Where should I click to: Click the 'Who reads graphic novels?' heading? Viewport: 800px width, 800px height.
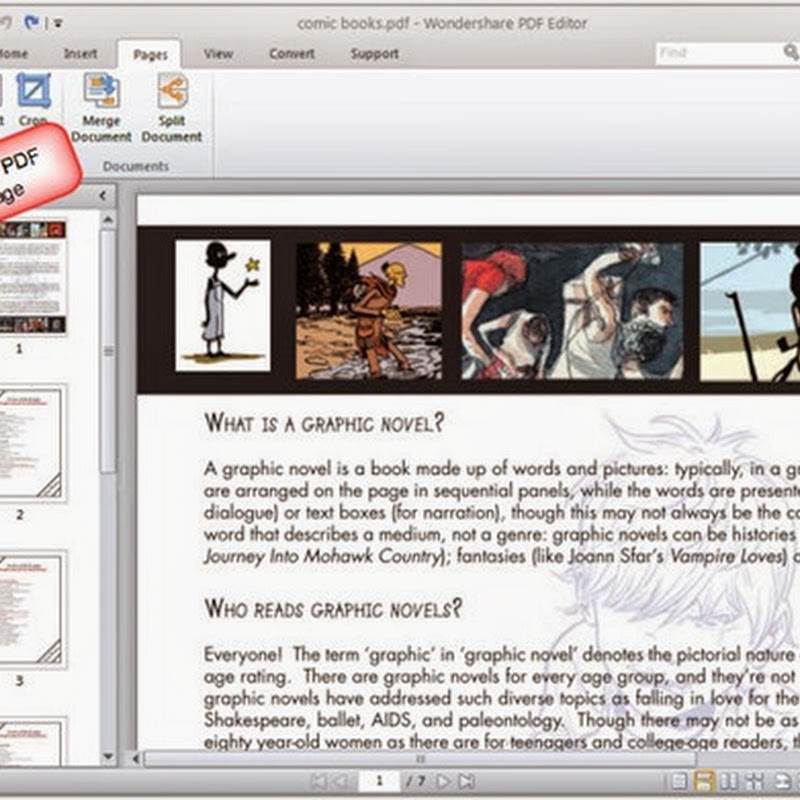click(x=333, y=609)
